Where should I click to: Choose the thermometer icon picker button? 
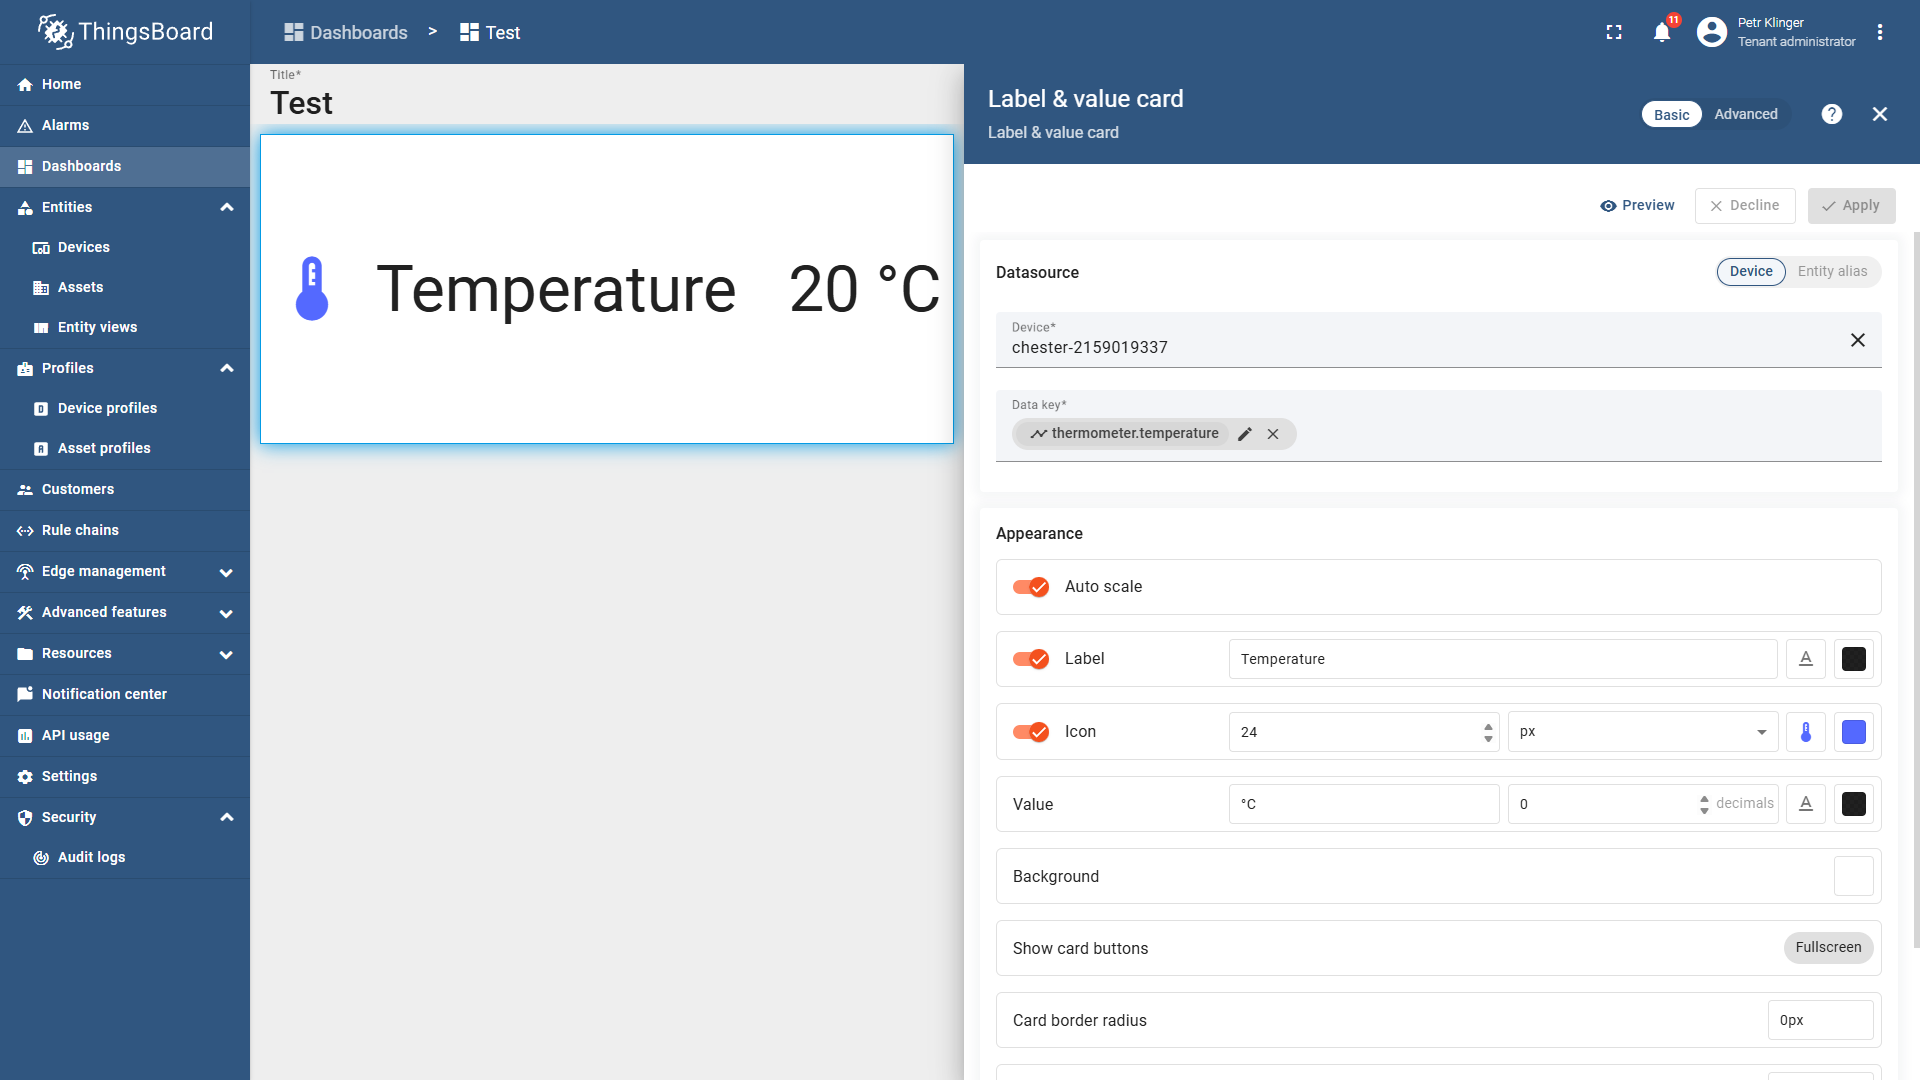[1806, 732]
